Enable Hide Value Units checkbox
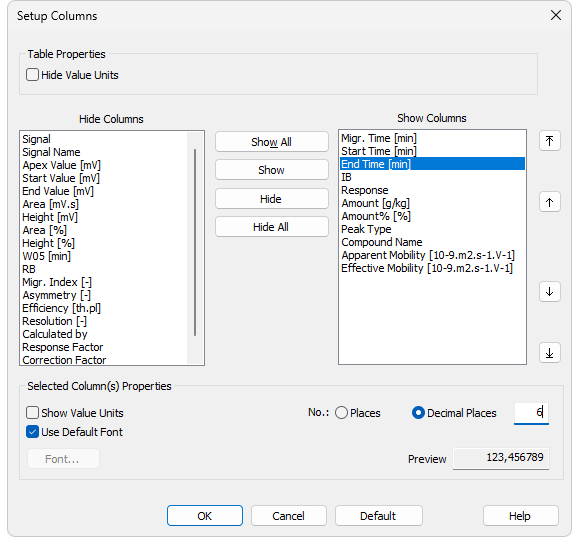 [x=32, y=75]
